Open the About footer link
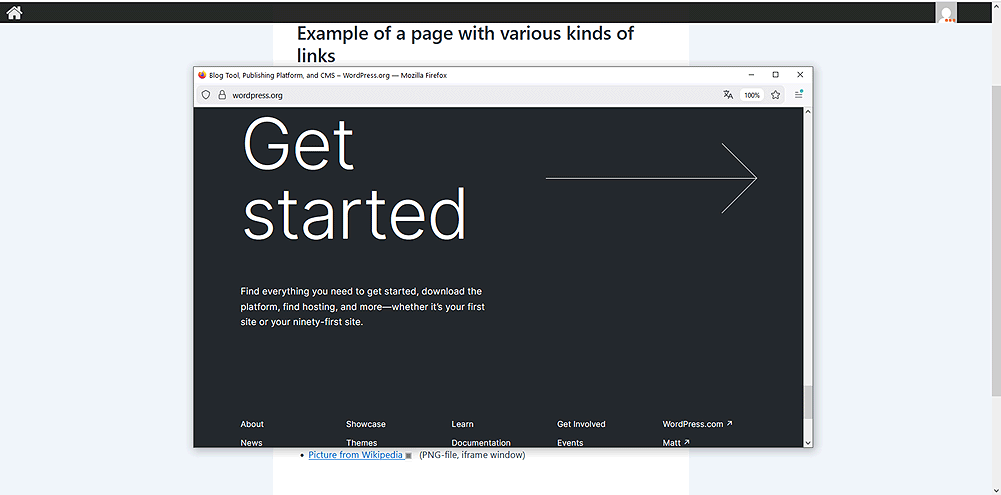 click(252, 424)
